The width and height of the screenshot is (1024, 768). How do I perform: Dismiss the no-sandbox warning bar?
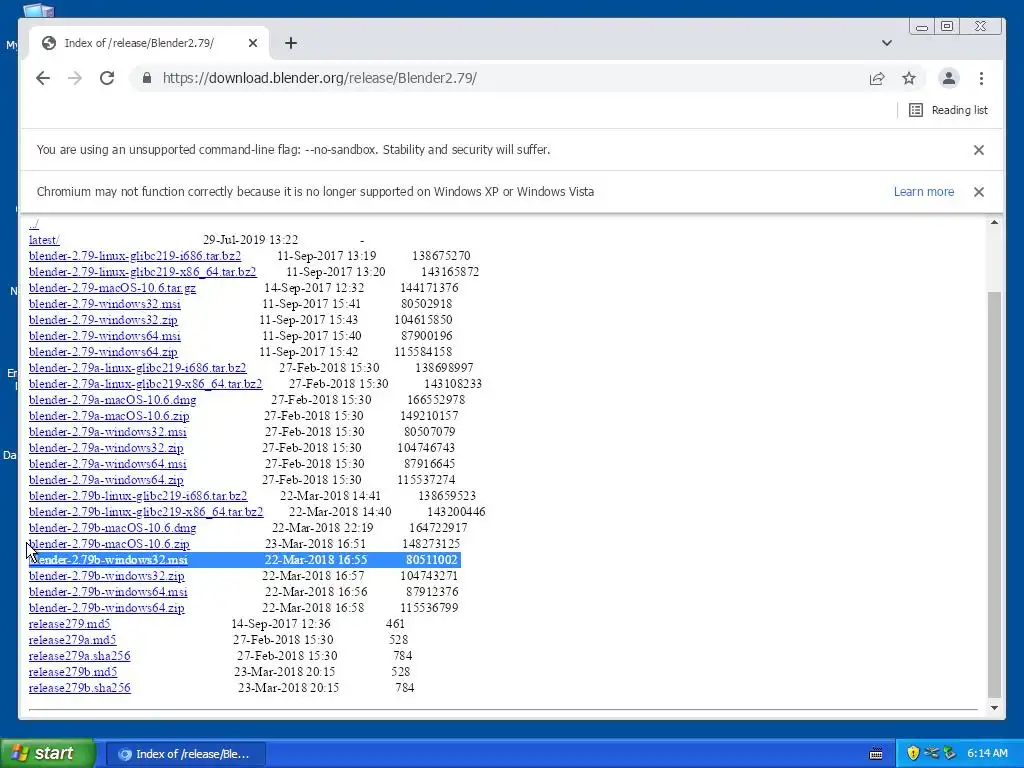(978, 150)
